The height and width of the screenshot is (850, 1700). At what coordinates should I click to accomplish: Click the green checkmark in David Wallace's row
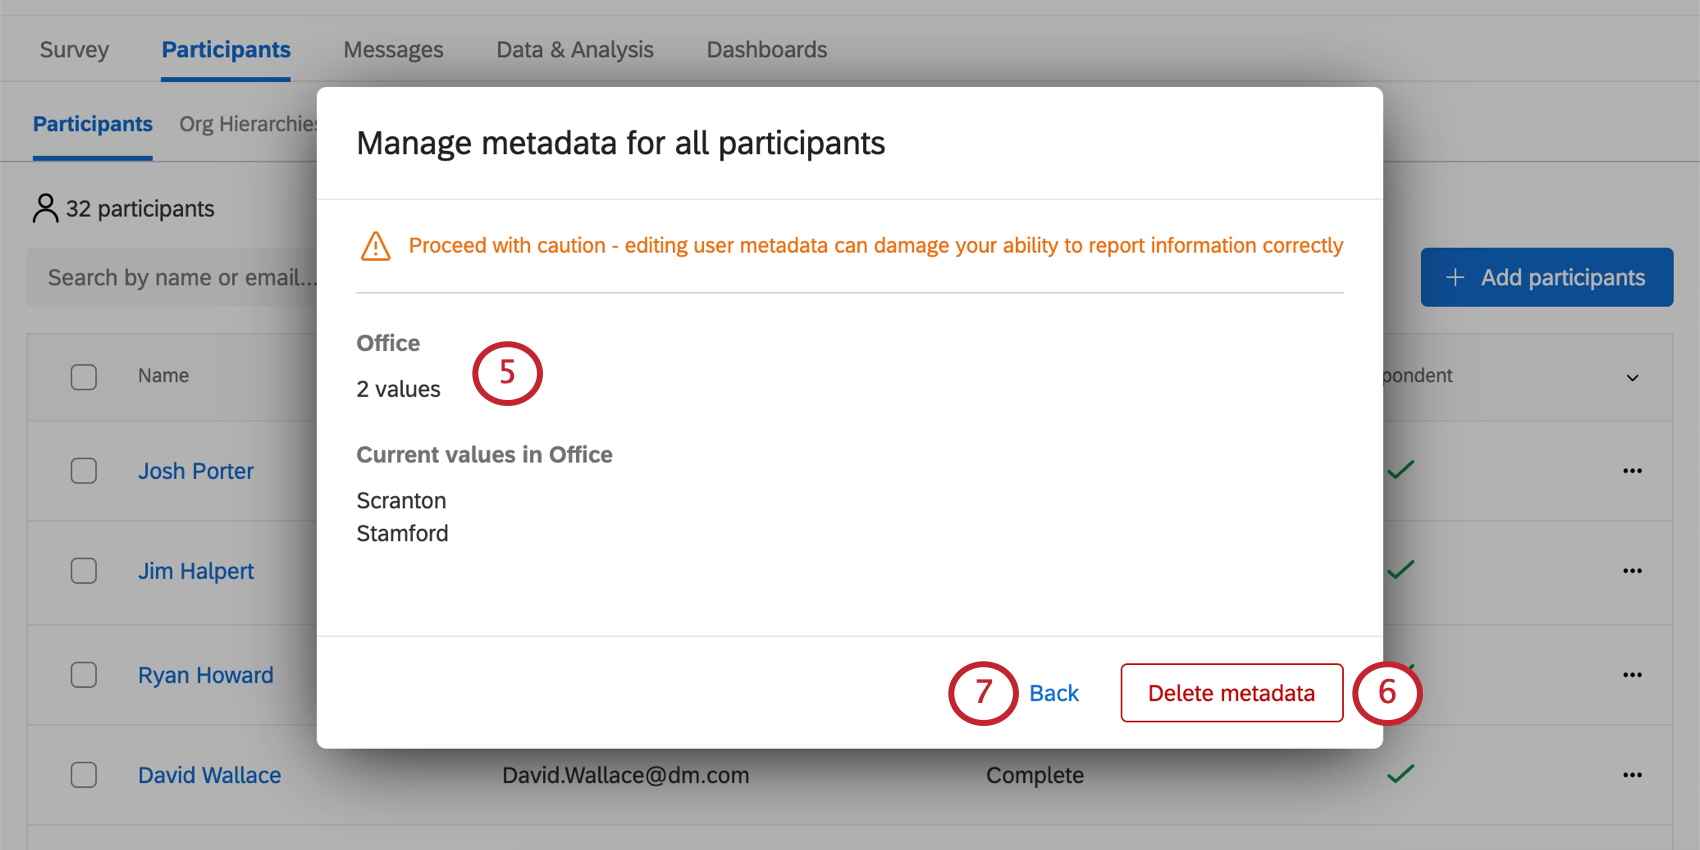pyautogui.click(x=1401, y=774)
